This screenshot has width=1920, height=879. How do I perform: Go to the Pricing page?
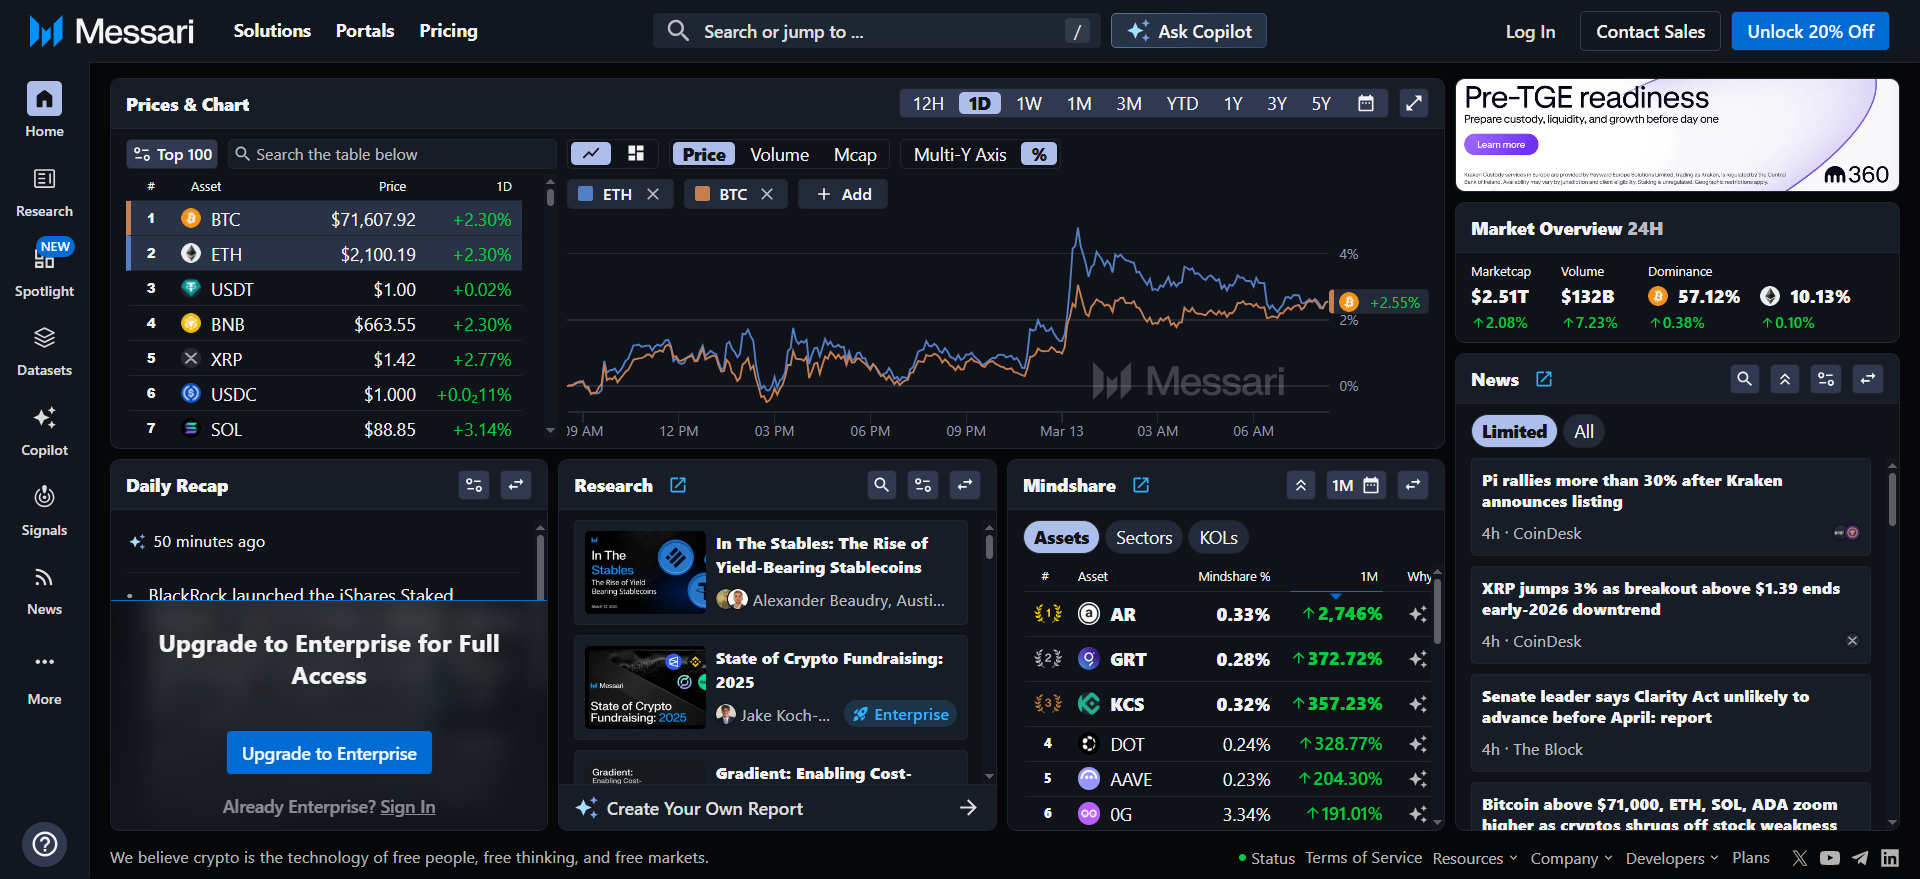tap(448, 31)
